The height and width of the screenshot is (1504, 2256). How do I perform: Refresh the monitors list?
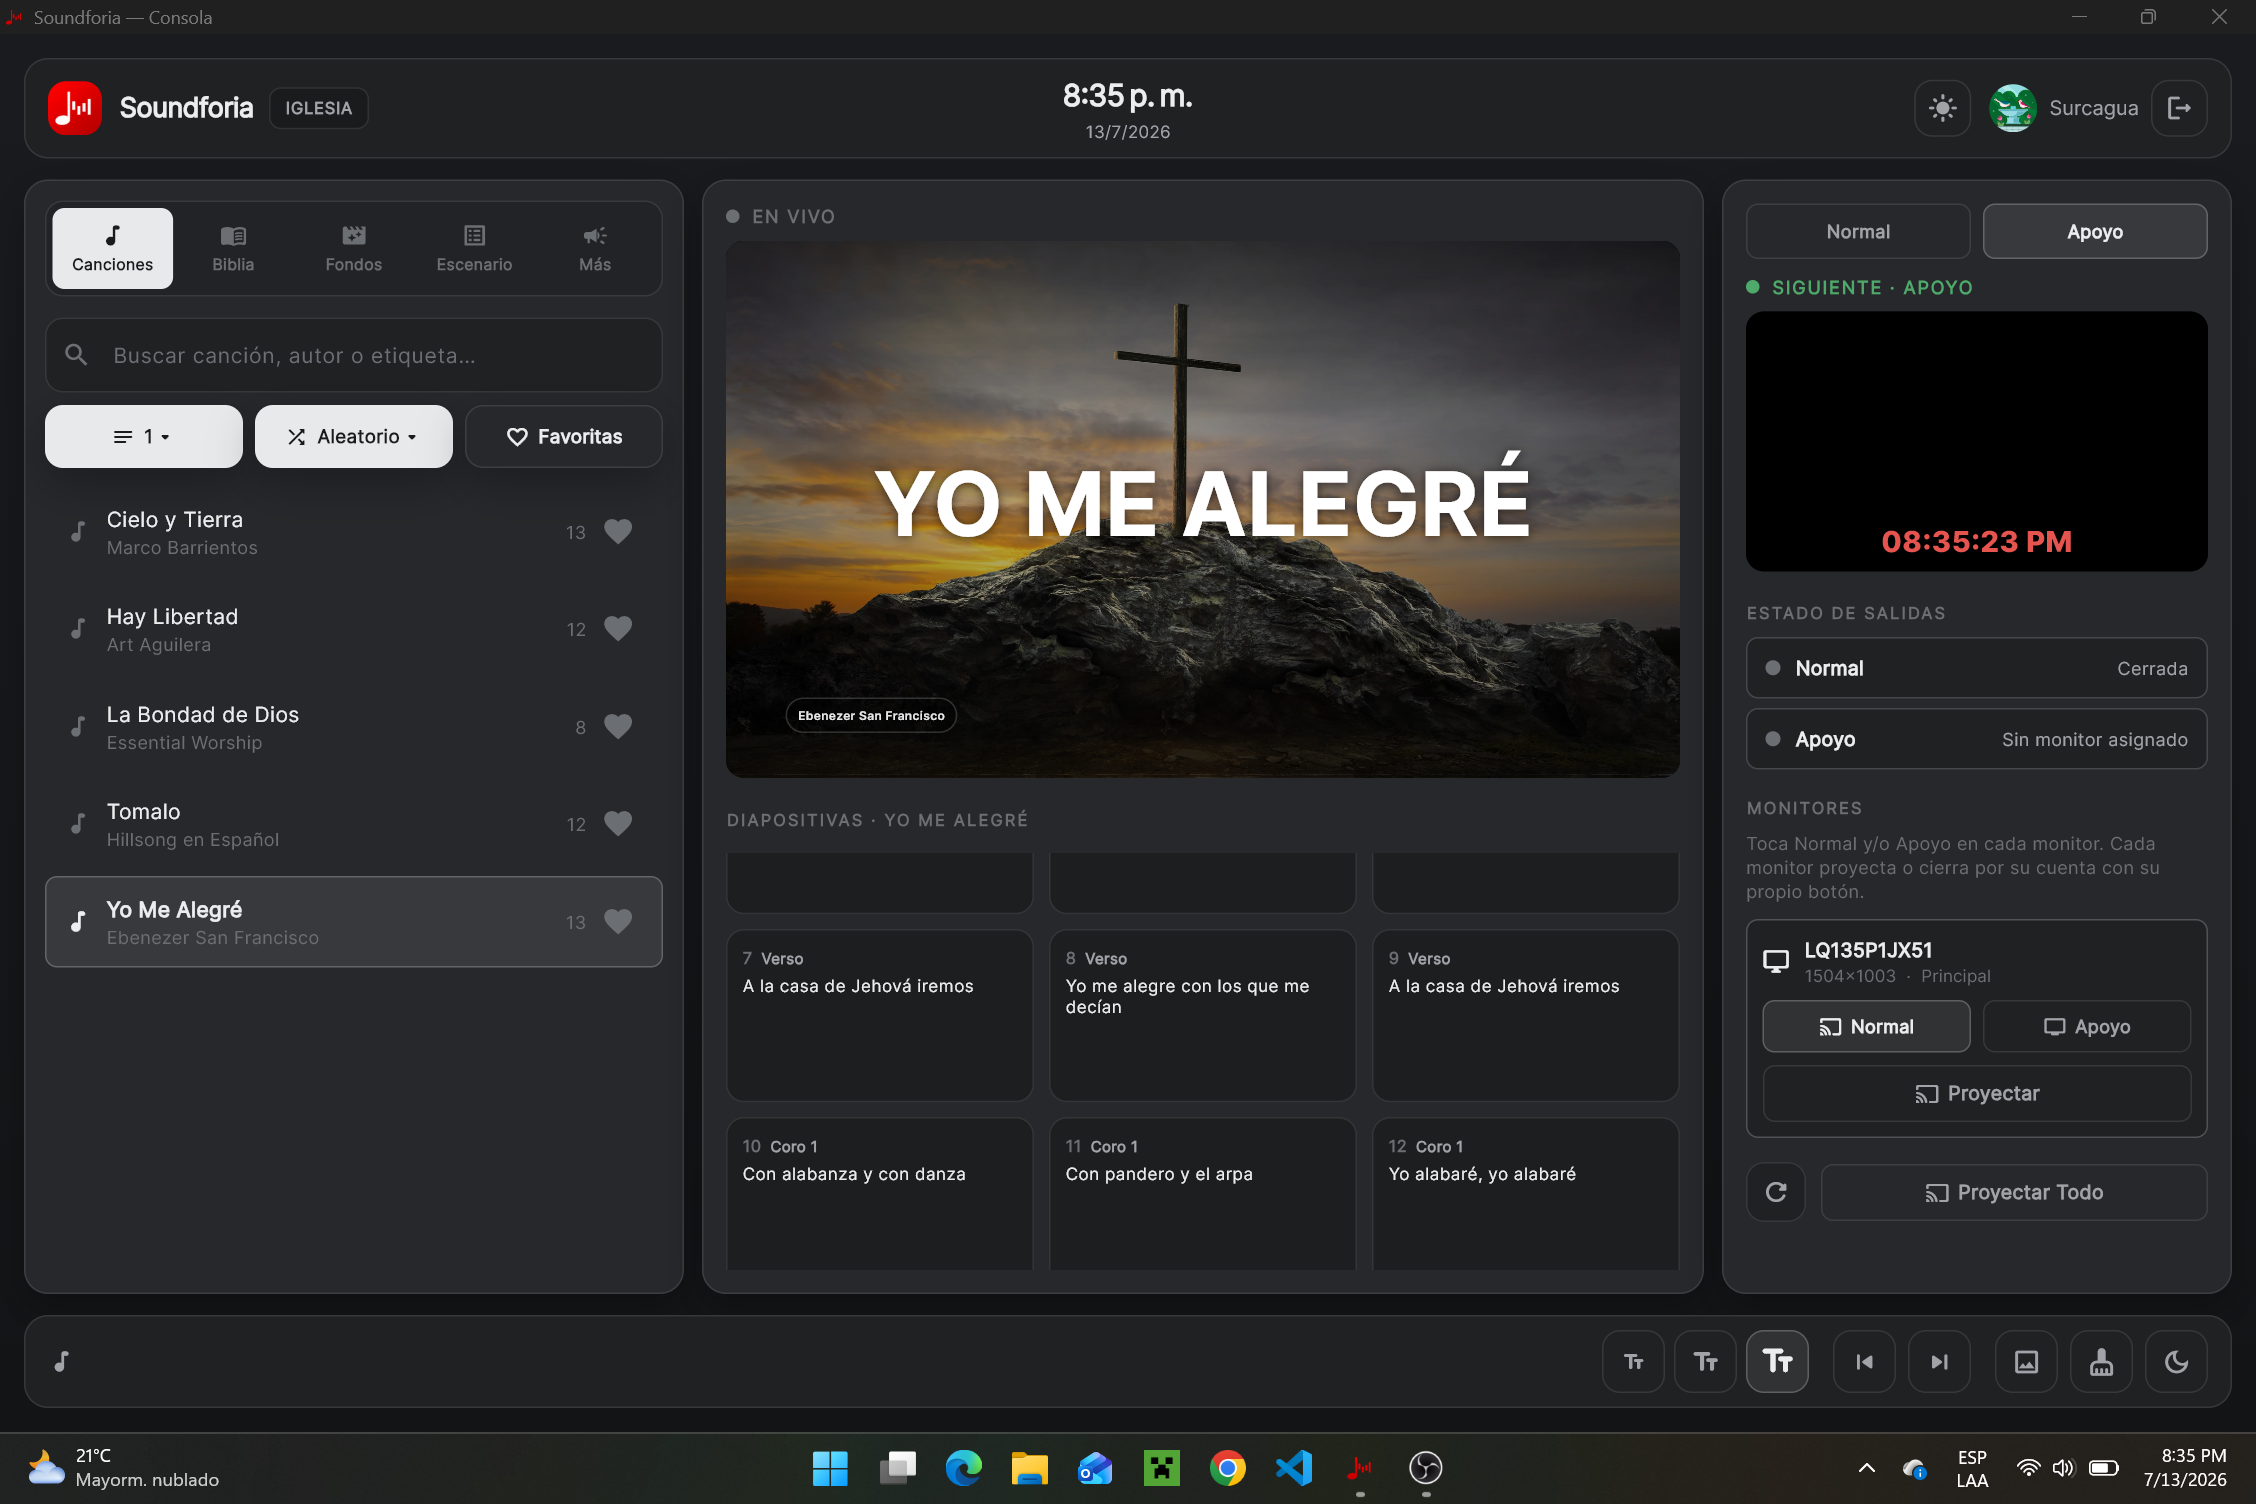1776,1192
